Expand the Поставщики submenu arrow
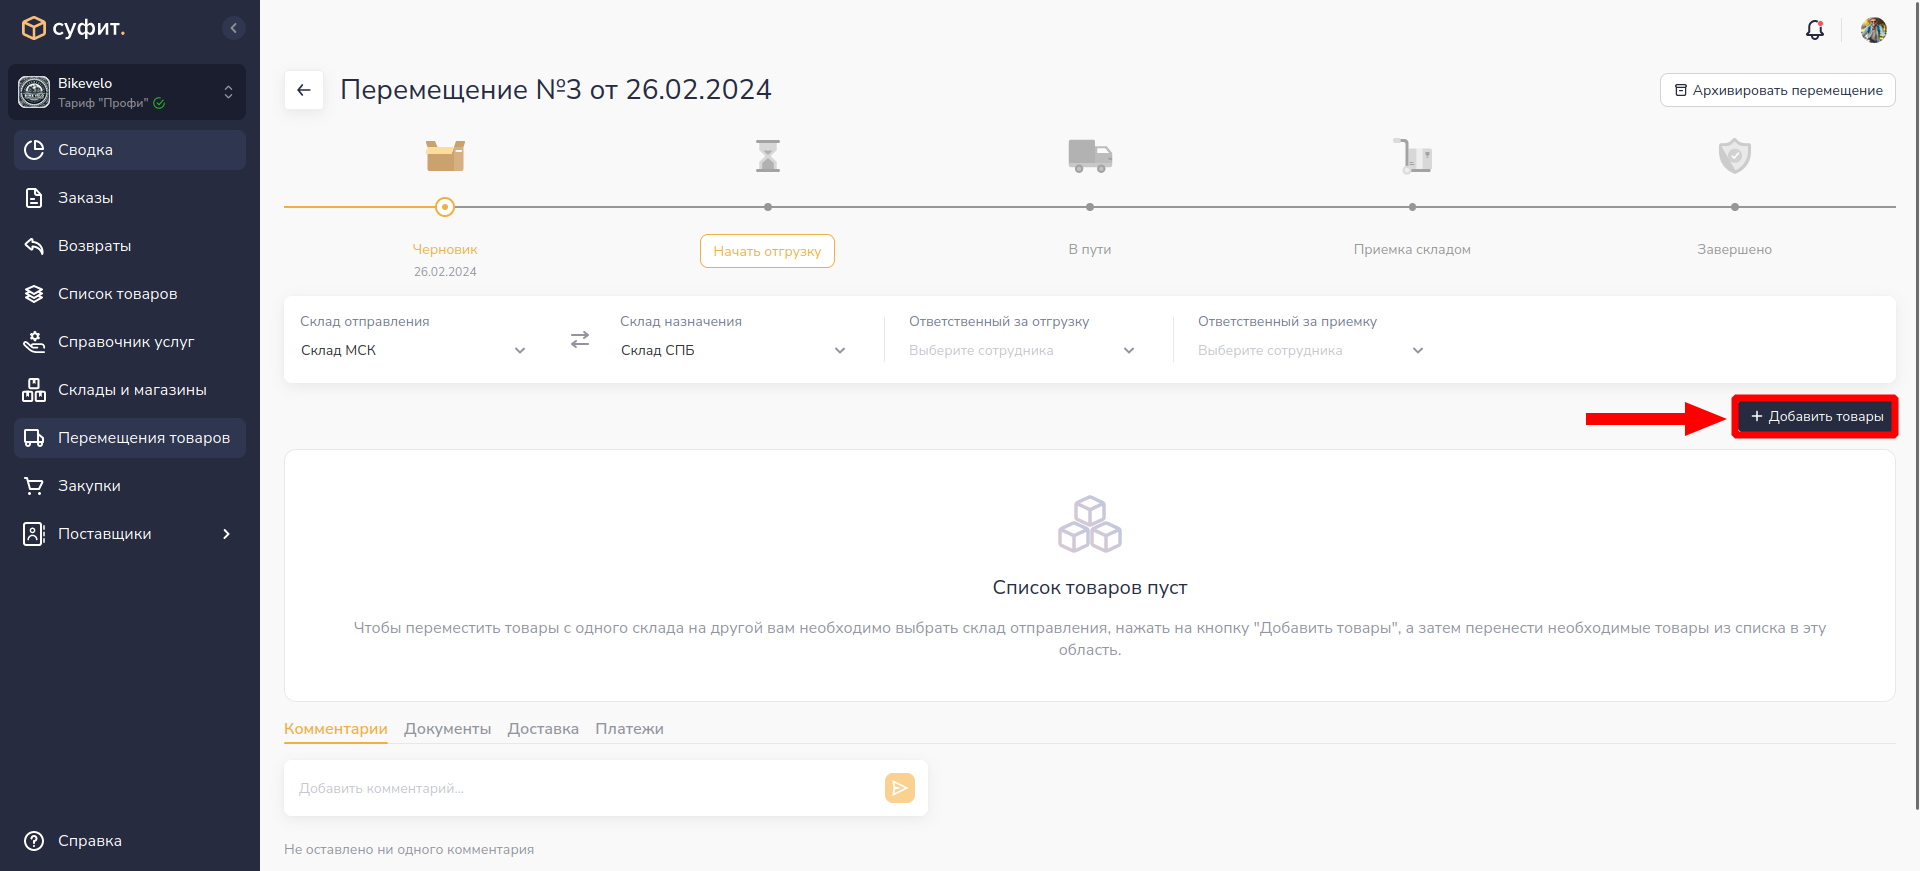This screenshot has height=871, width=1920. [226, 534]
